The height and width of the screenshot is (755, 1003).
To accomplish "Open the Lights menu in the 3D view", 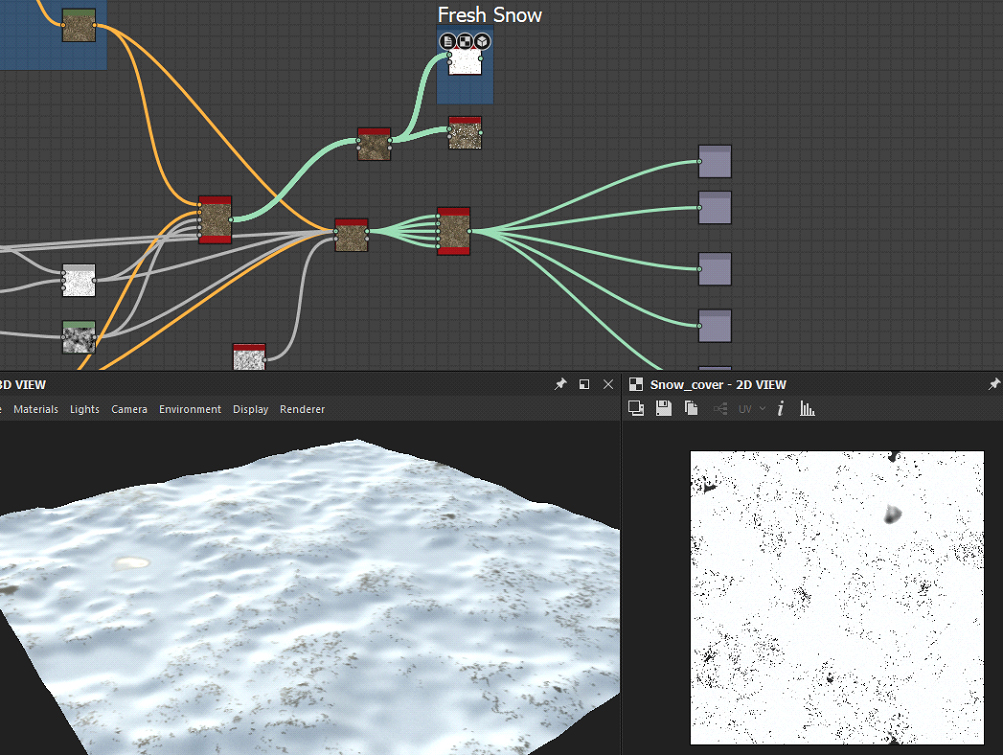I will 85,409.
